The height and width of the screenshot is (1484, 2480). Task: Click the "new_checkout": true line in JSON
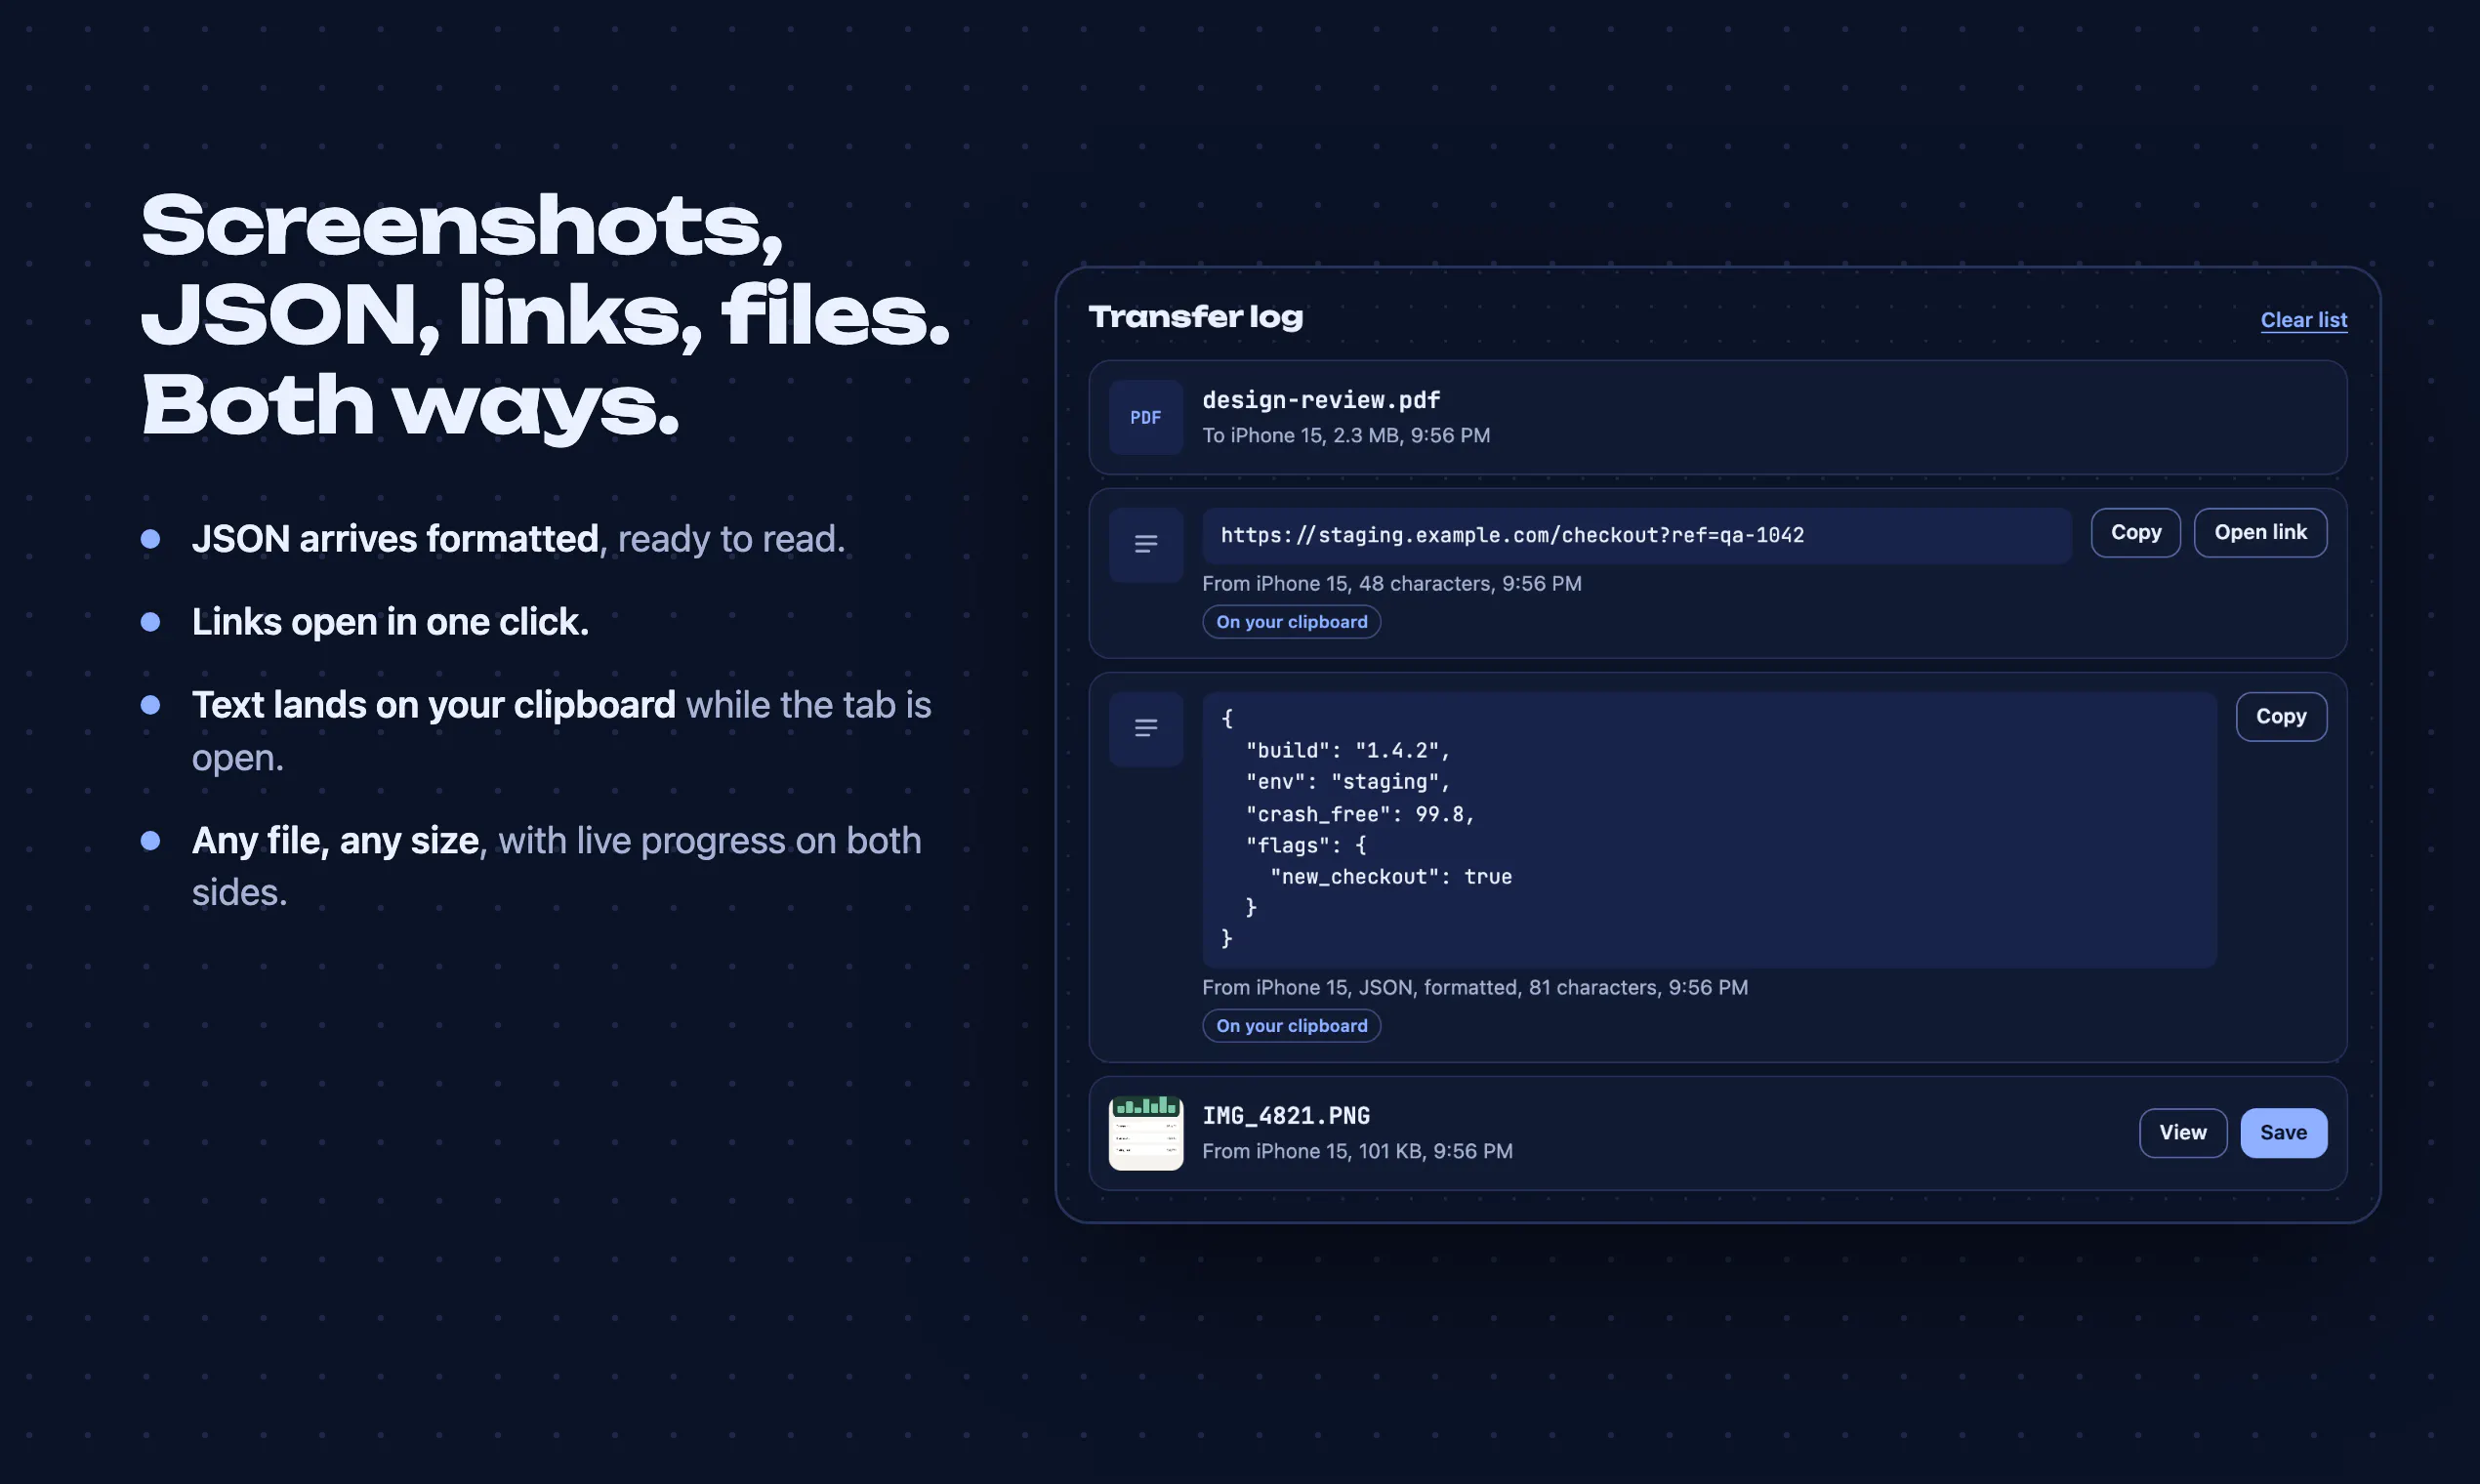(x=1390, y=877)
